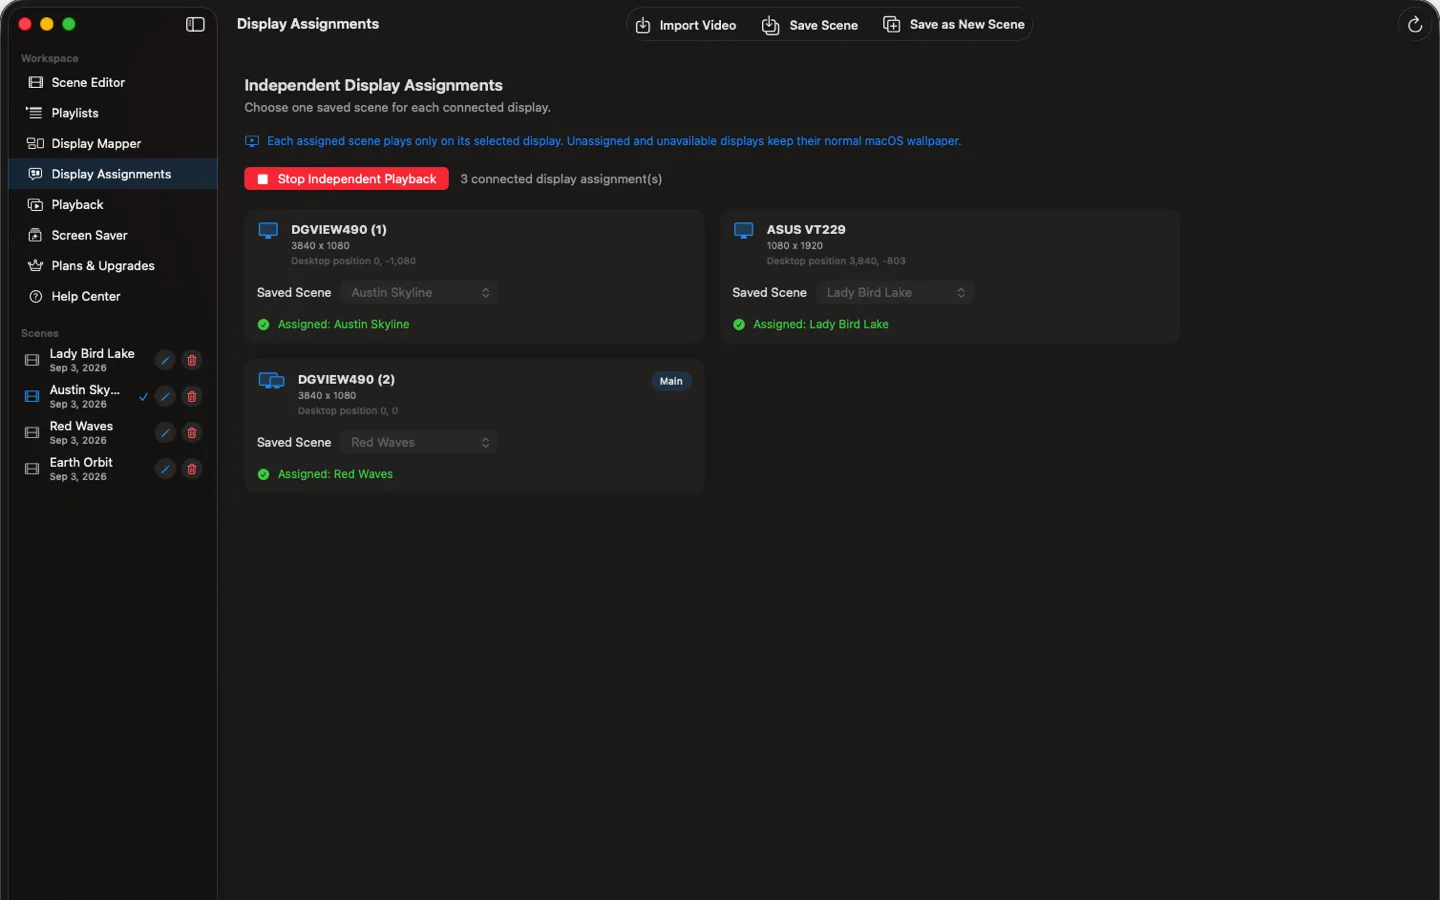The image size is (1440, 900).
Task: Edit the Austin Skyline scene
Action: [165, 397]
